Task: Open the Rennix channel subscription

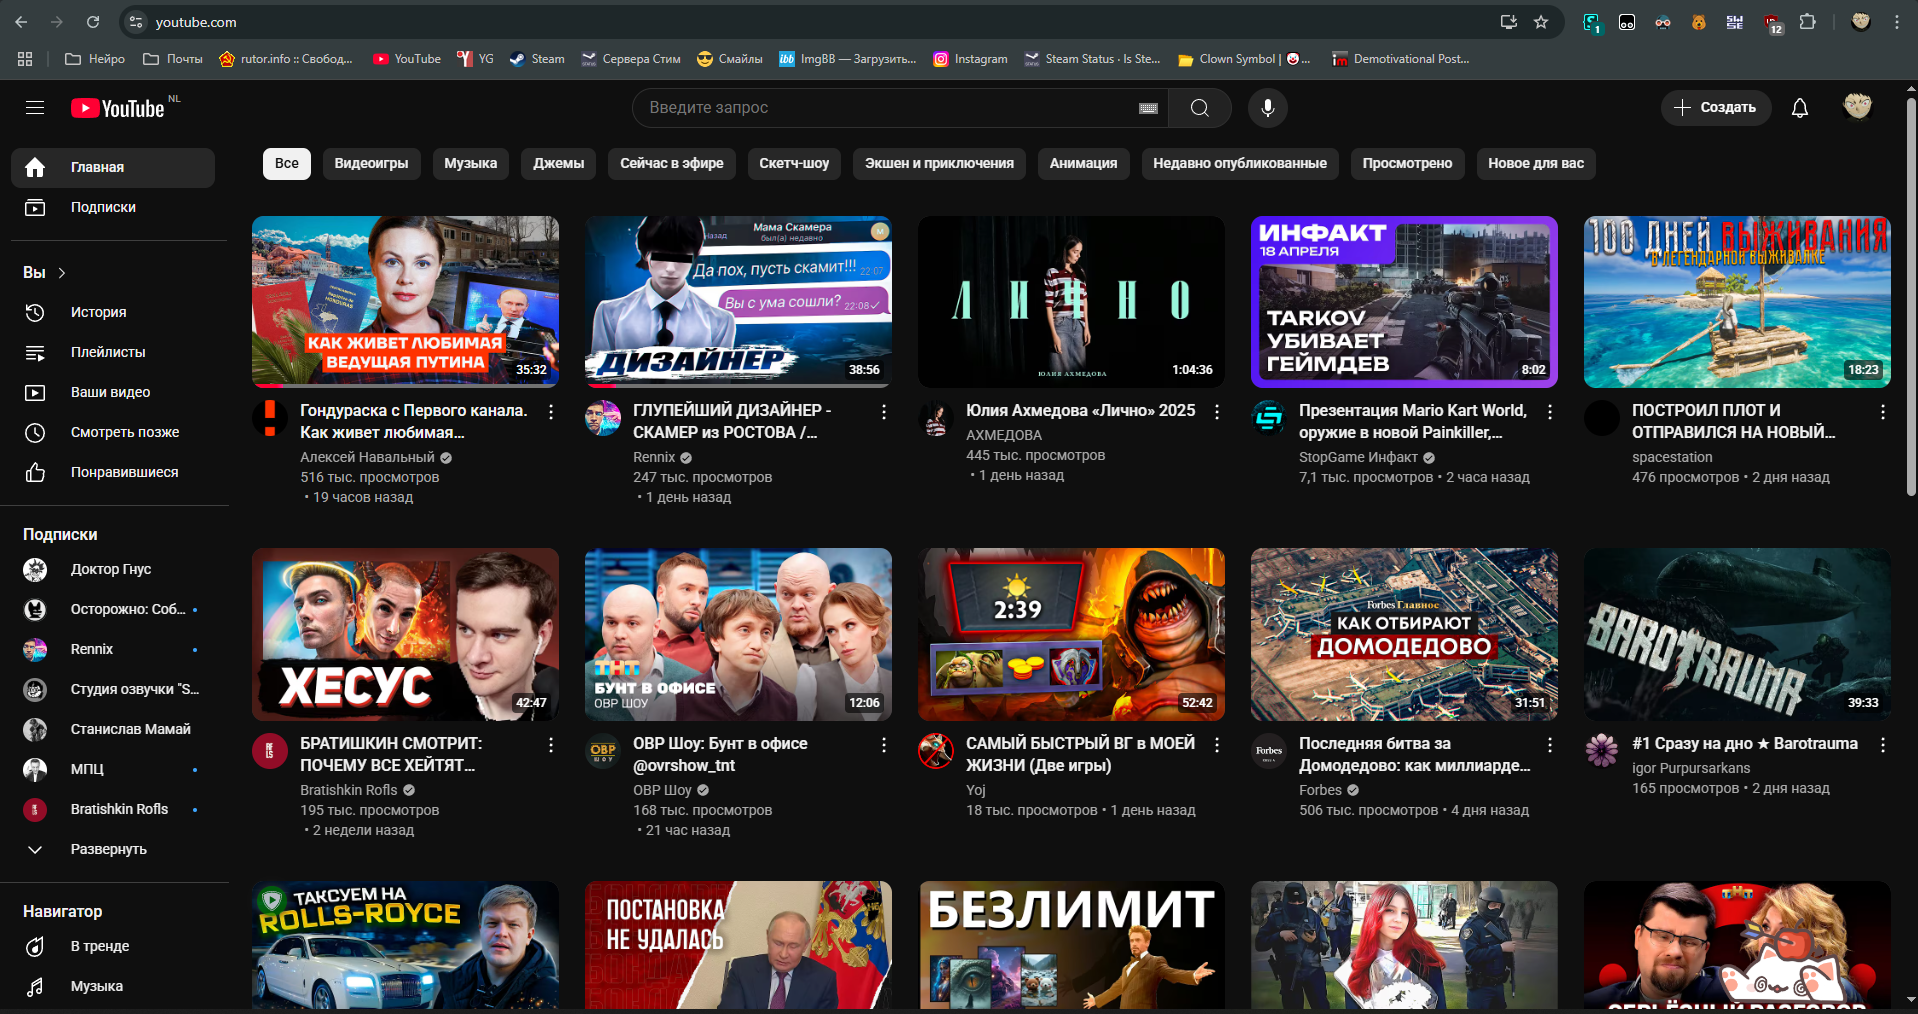Action: pos(92,649)
